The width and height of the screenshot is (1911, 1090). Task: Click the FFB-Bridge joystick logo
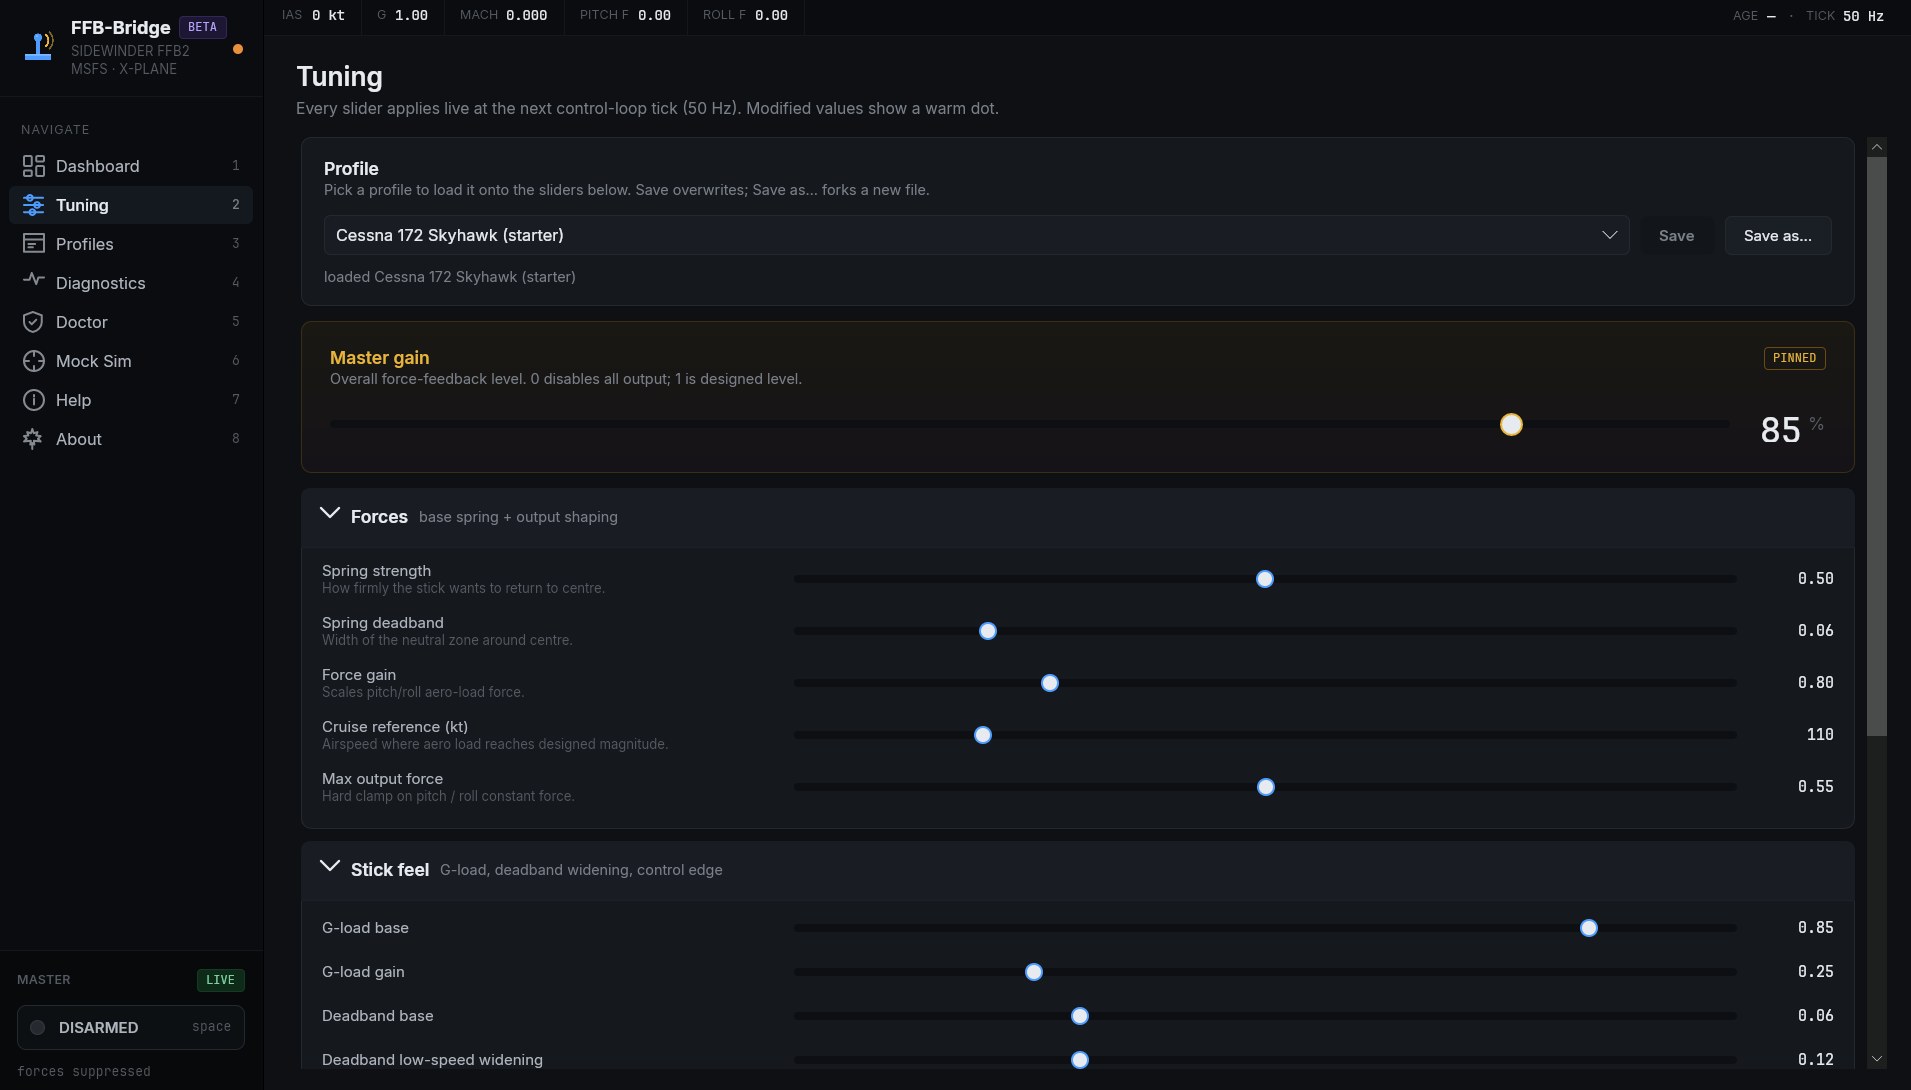pos(40,46)
